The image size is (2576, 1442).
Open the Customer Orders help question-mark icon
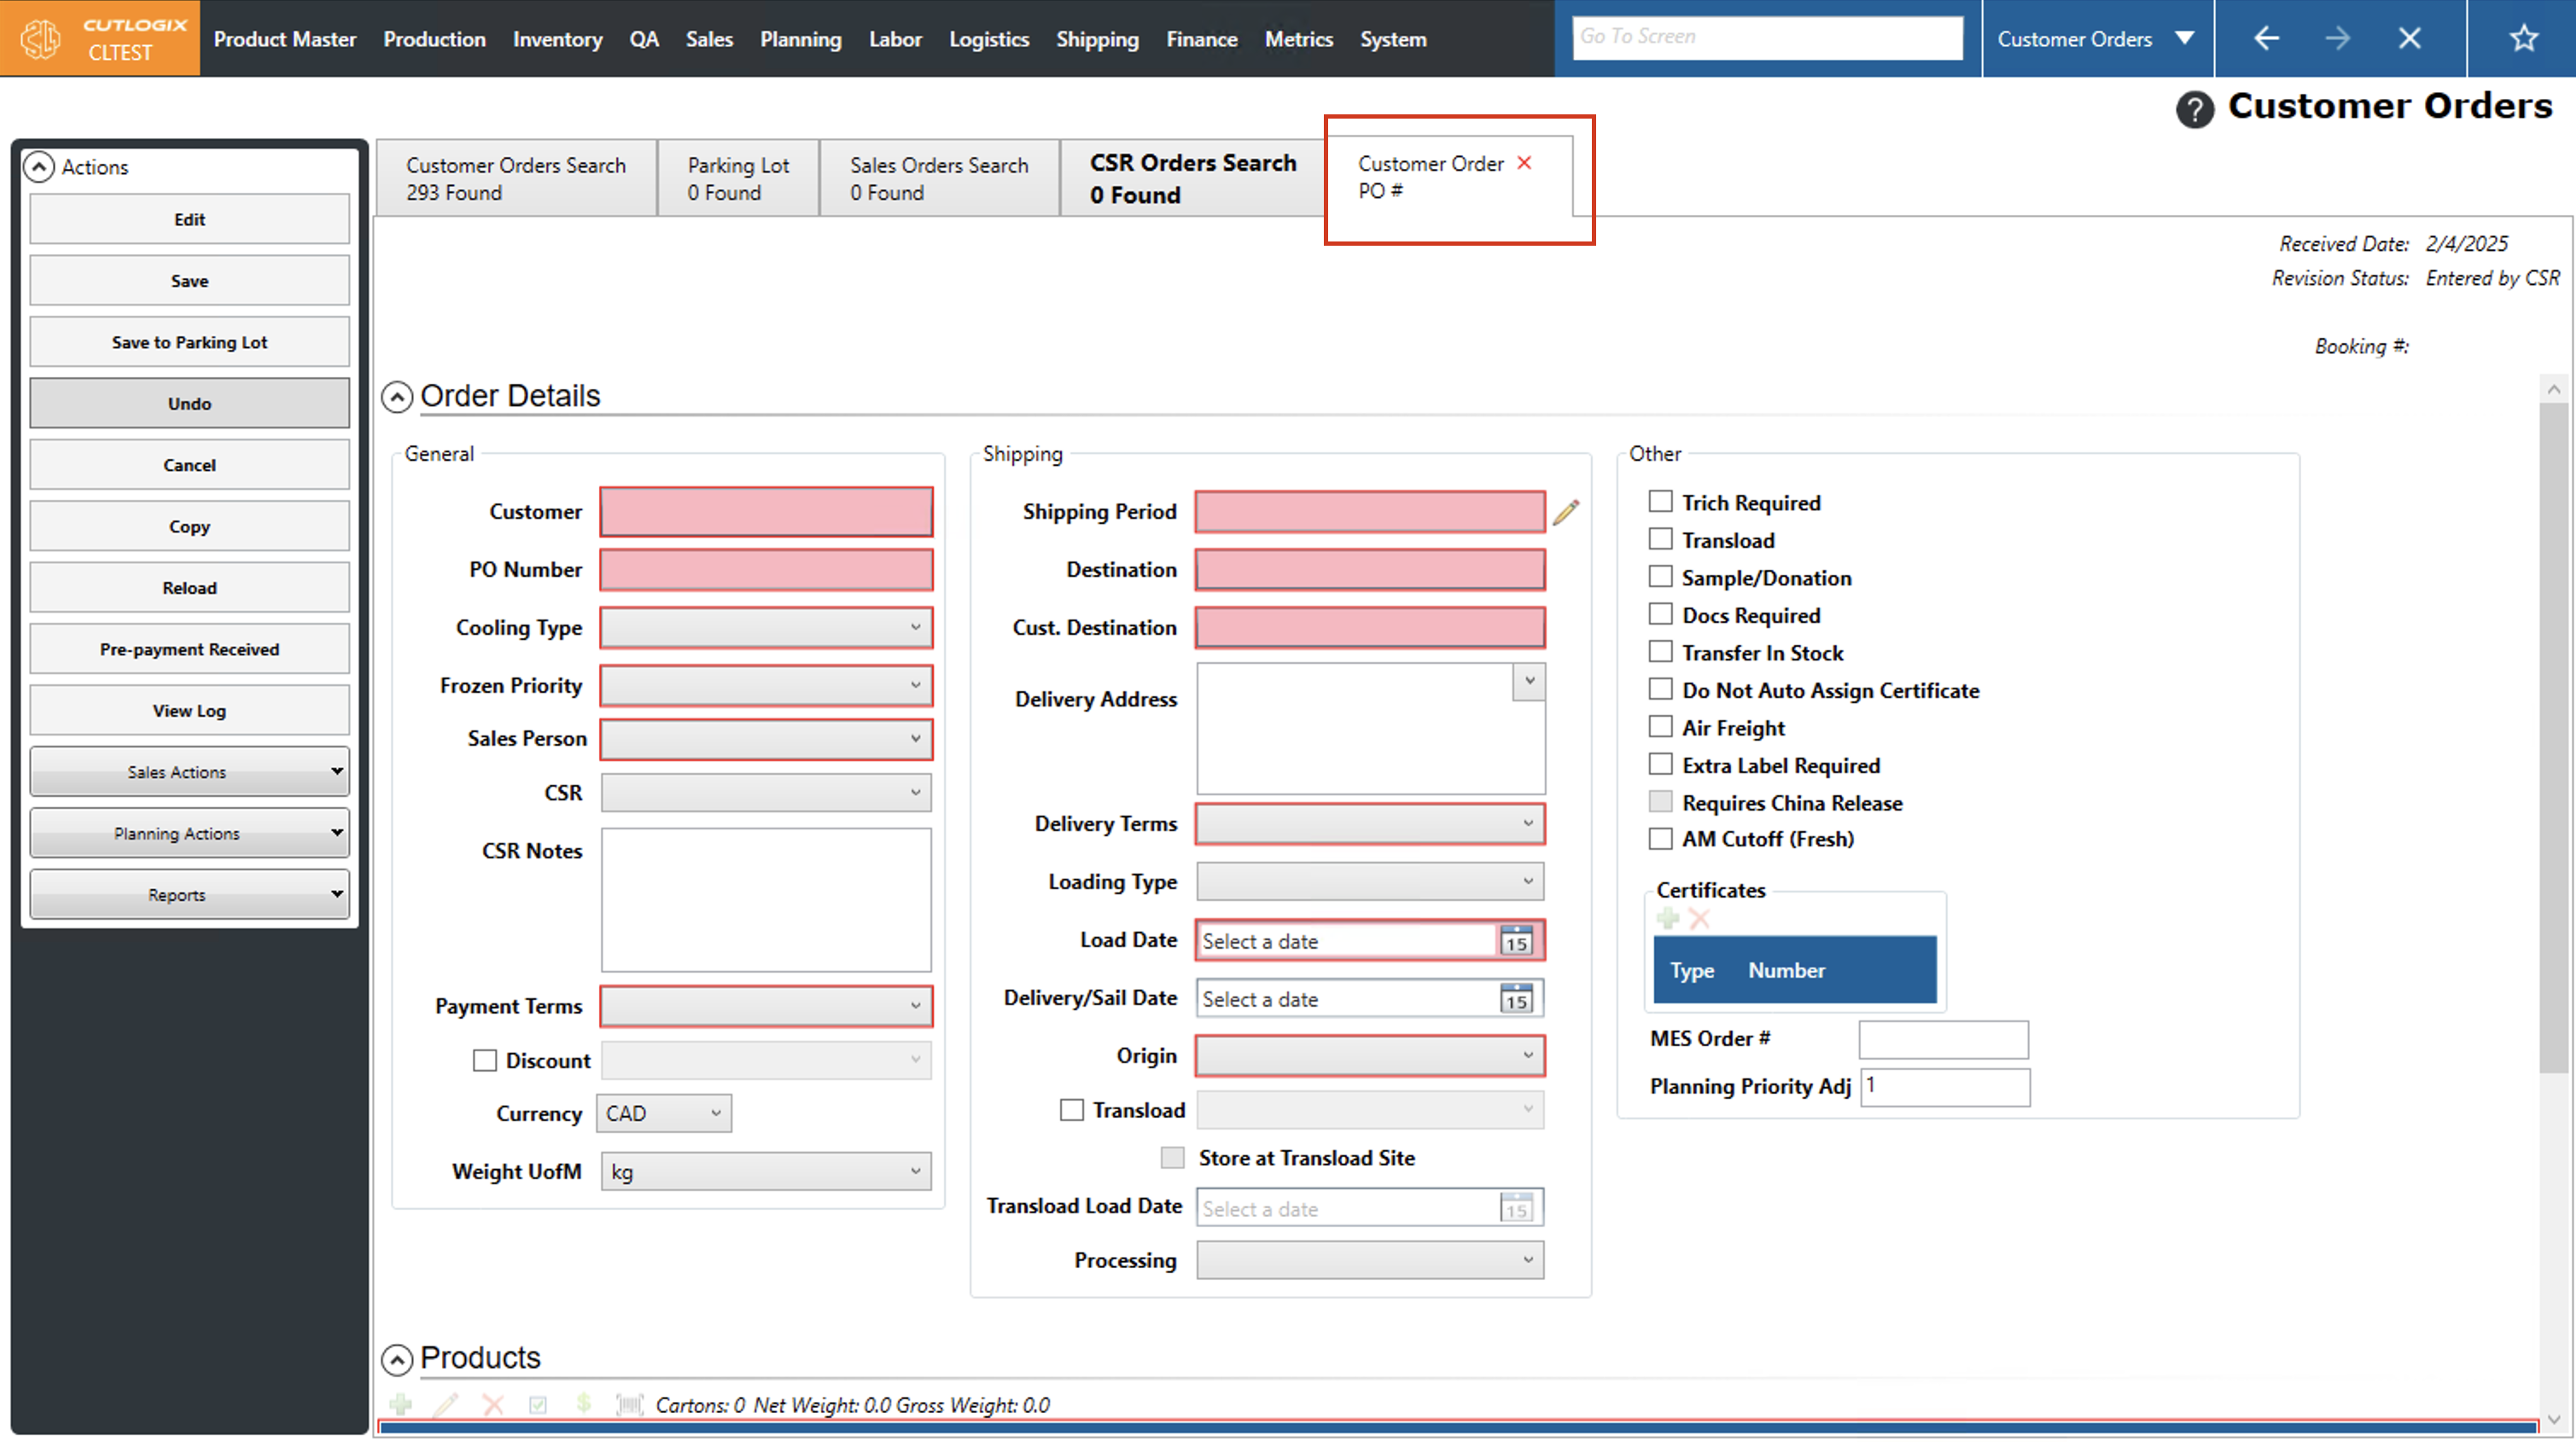click(2194, 109)
